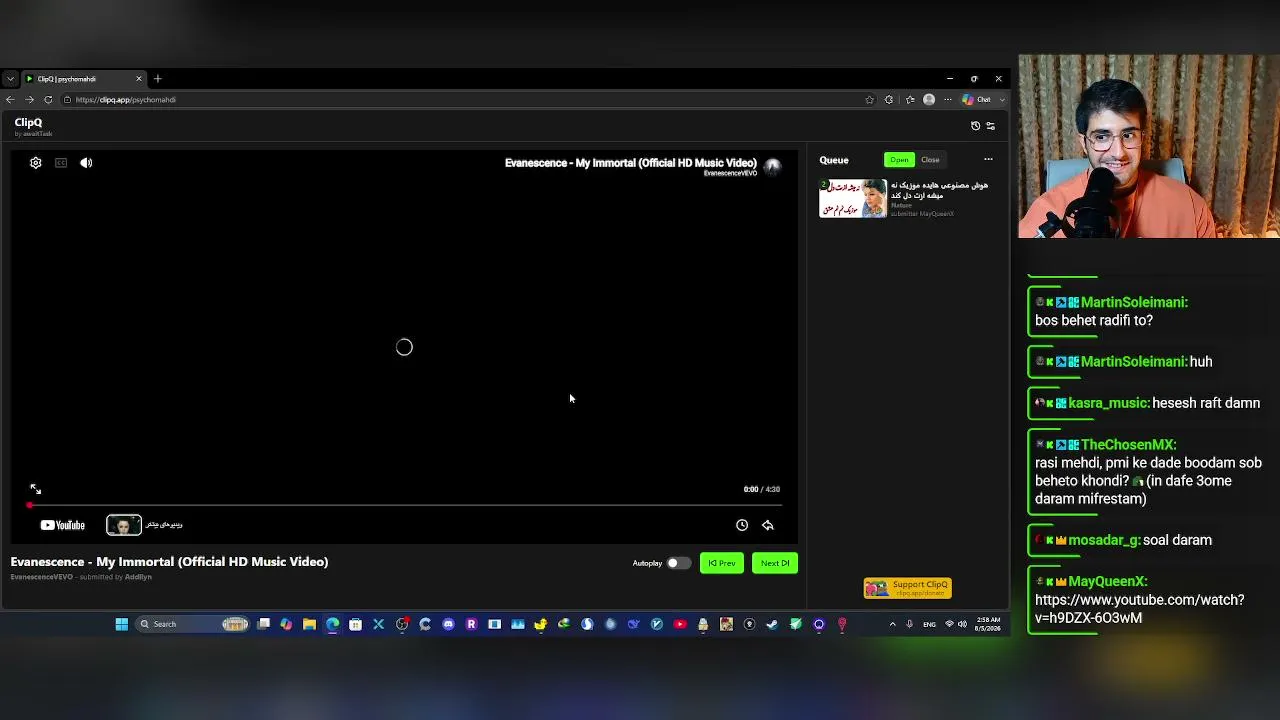This screenshot has width=1280, height=720.
Task: Expand the browser tab search dropdown
Action: [10, 79]
